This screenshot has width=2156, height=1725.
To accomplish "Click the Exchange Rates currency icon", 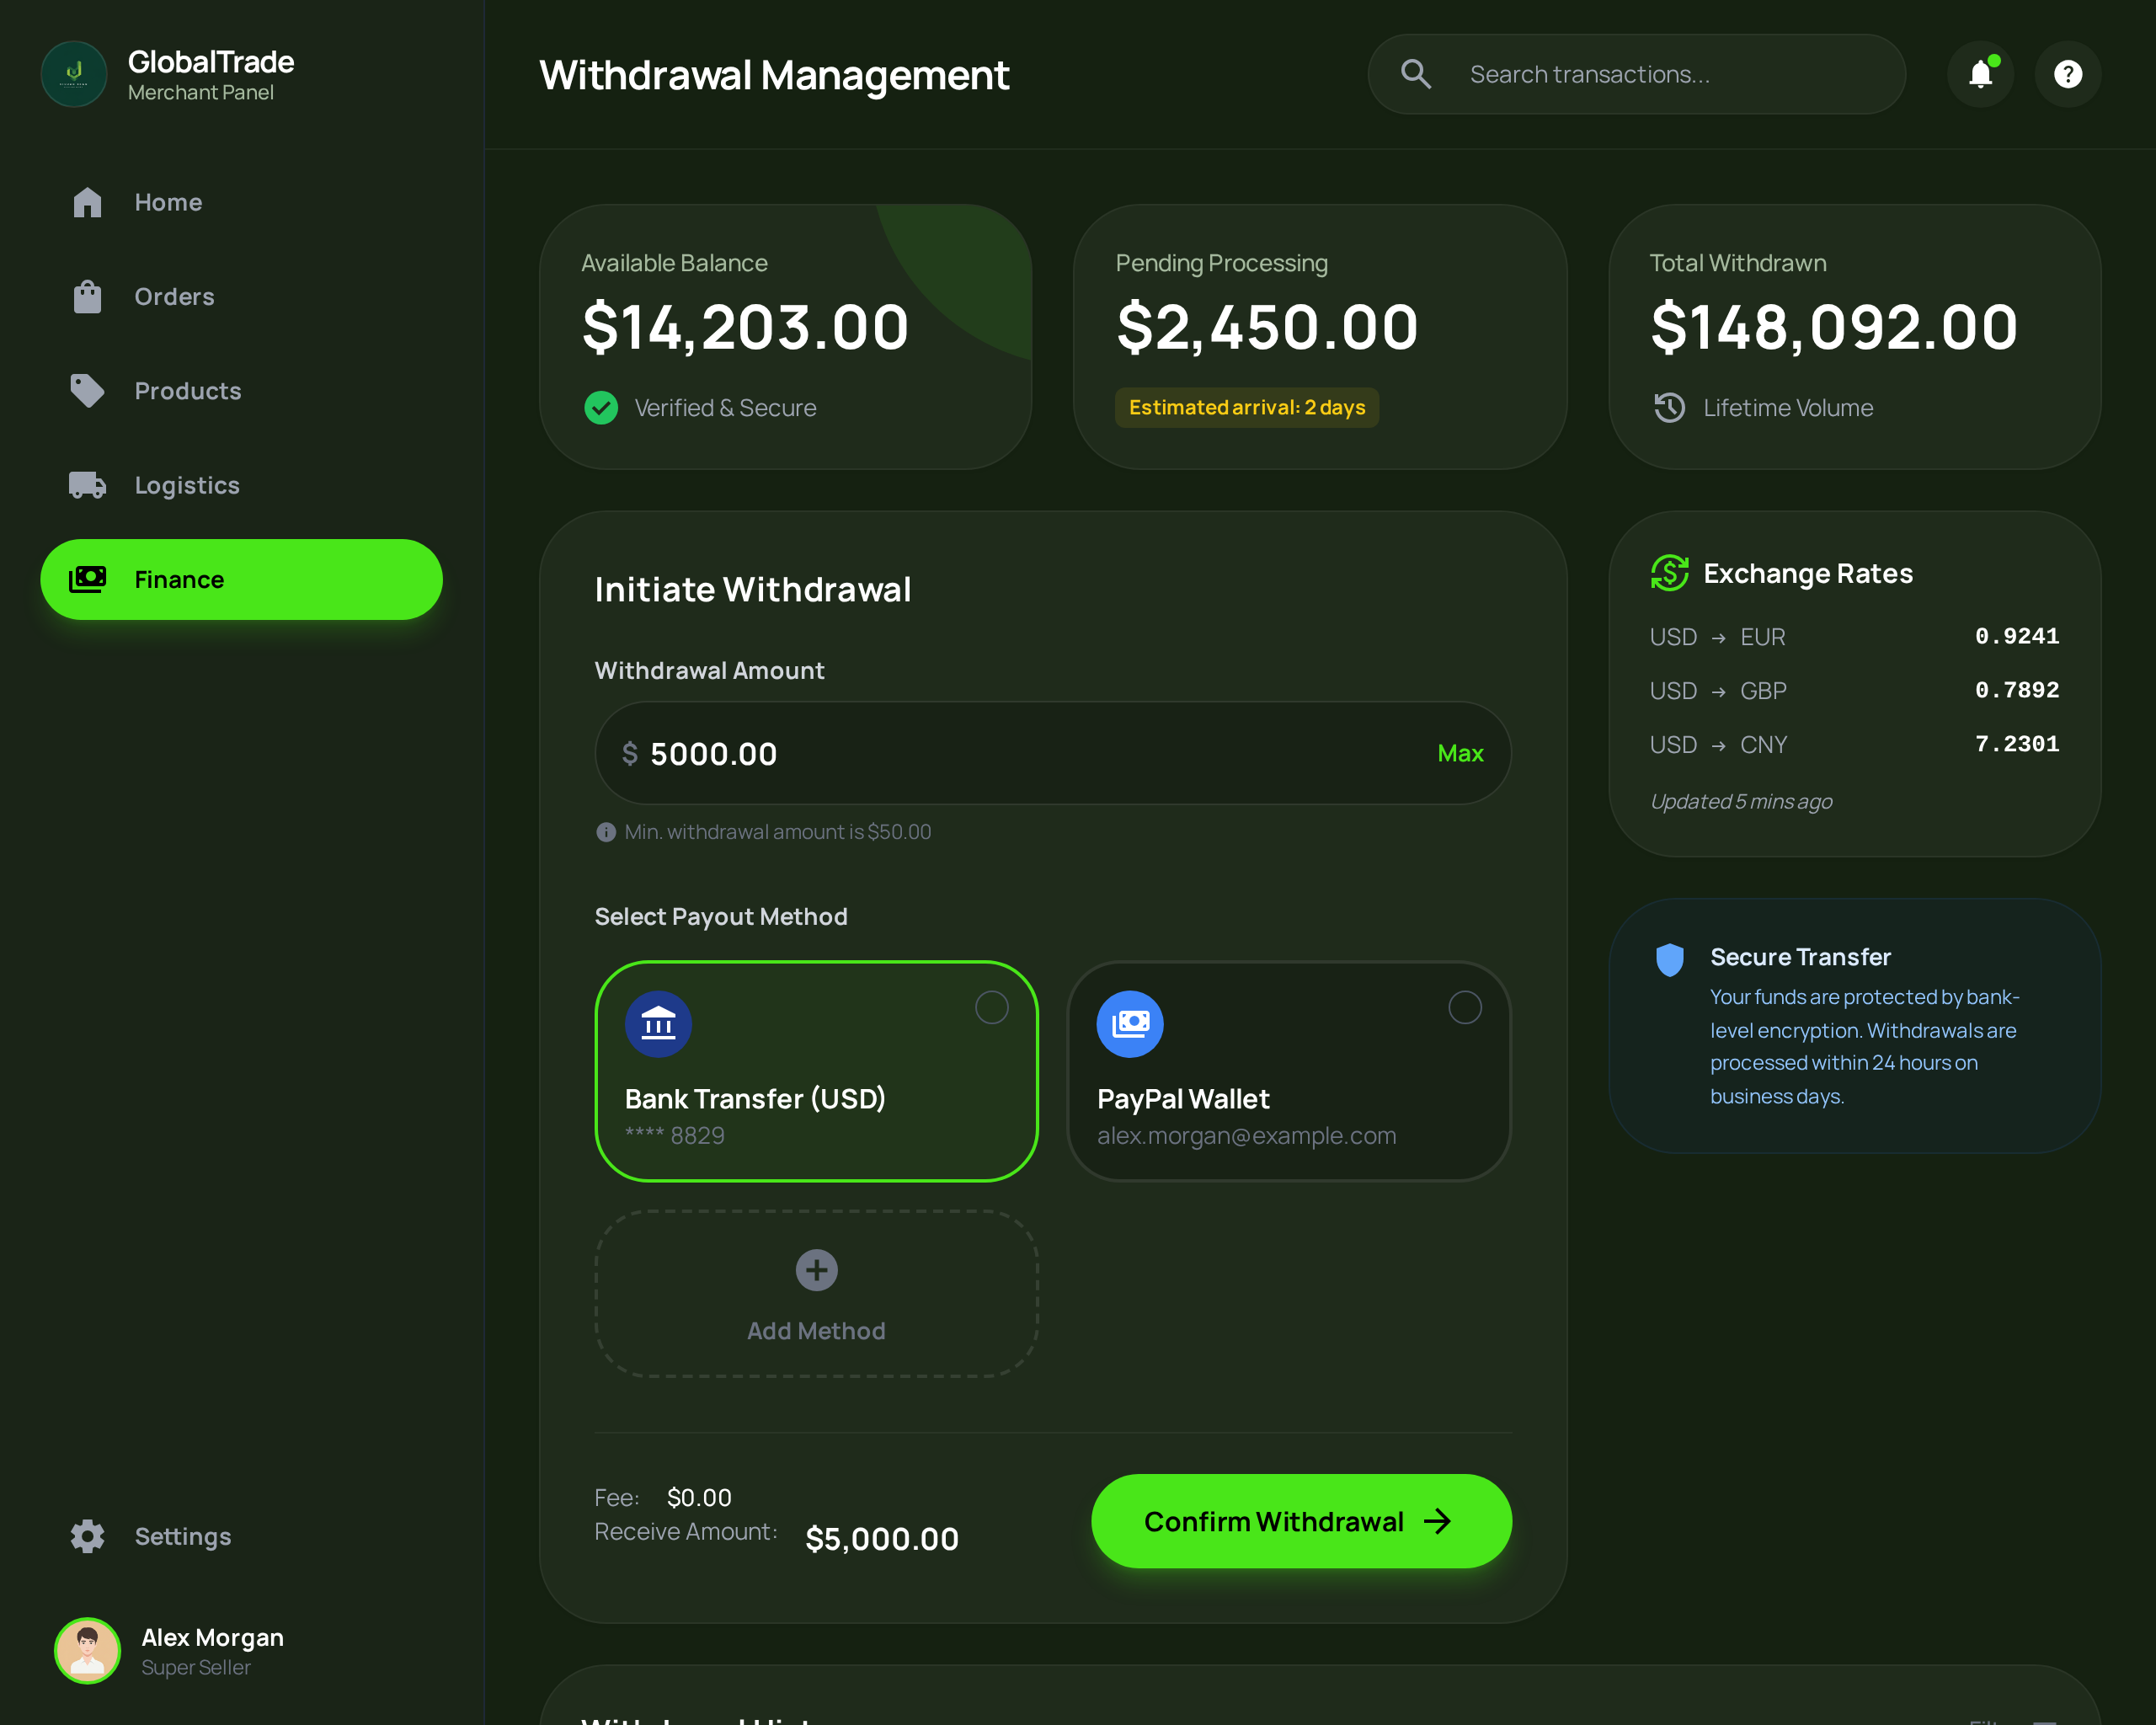I will [1669, 573].
